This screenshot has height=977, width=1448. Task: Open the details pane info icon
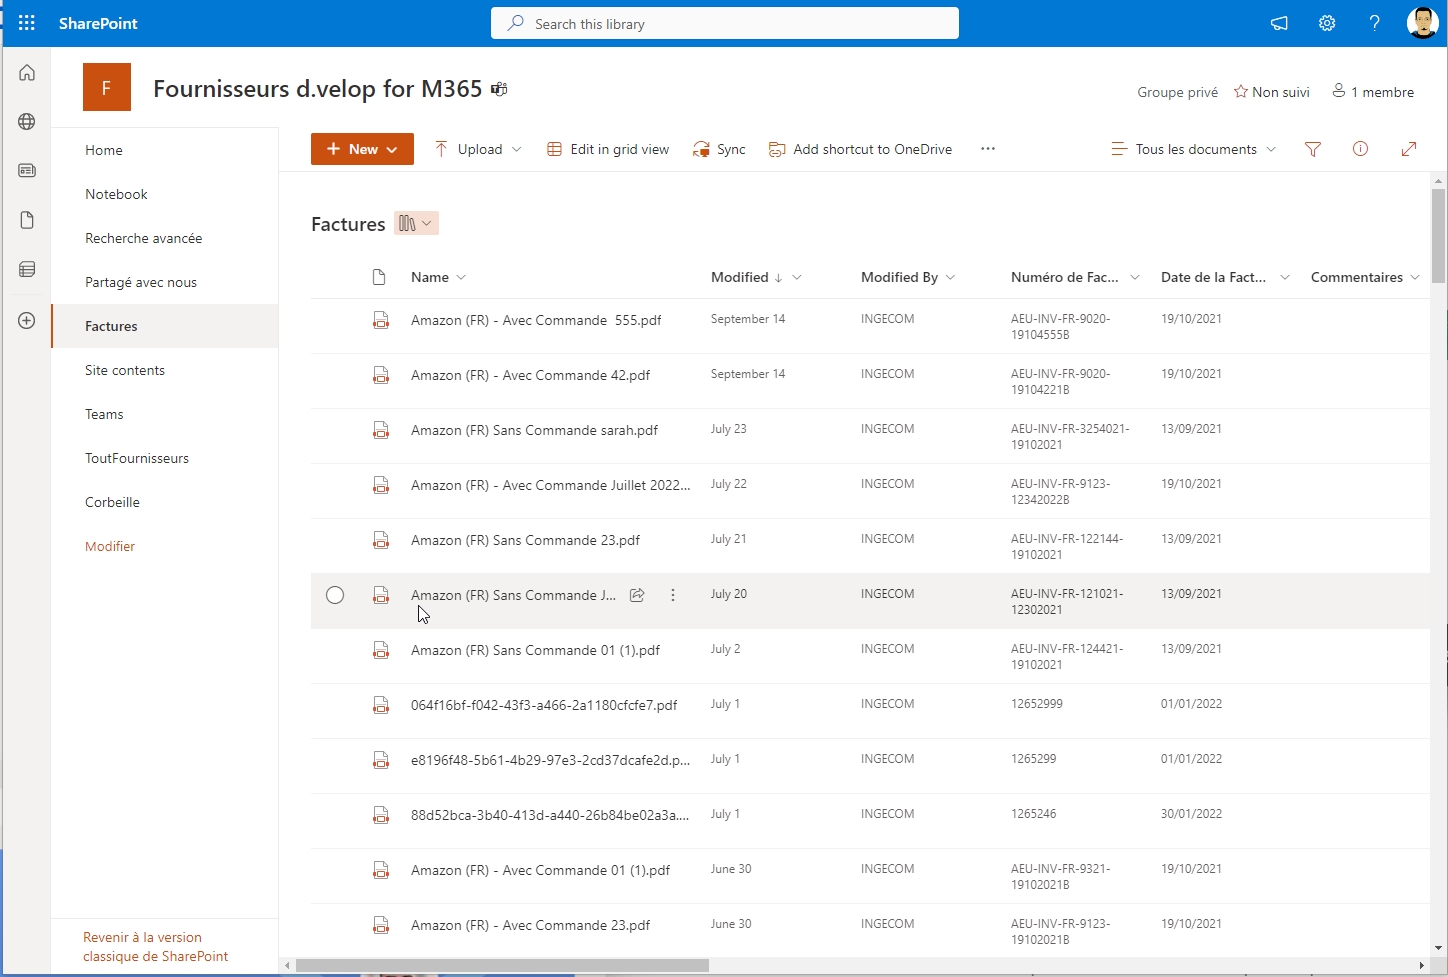[1360, 149]
